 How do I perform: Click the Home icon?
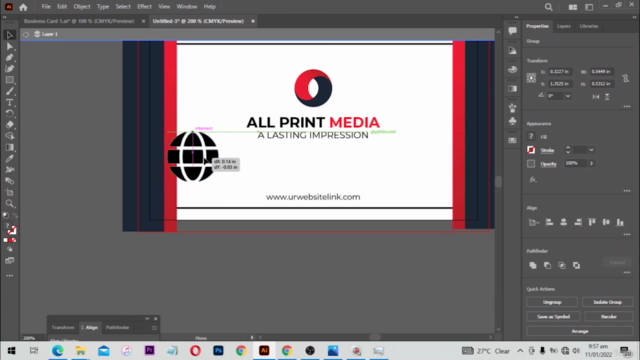(x=23, y=7)
